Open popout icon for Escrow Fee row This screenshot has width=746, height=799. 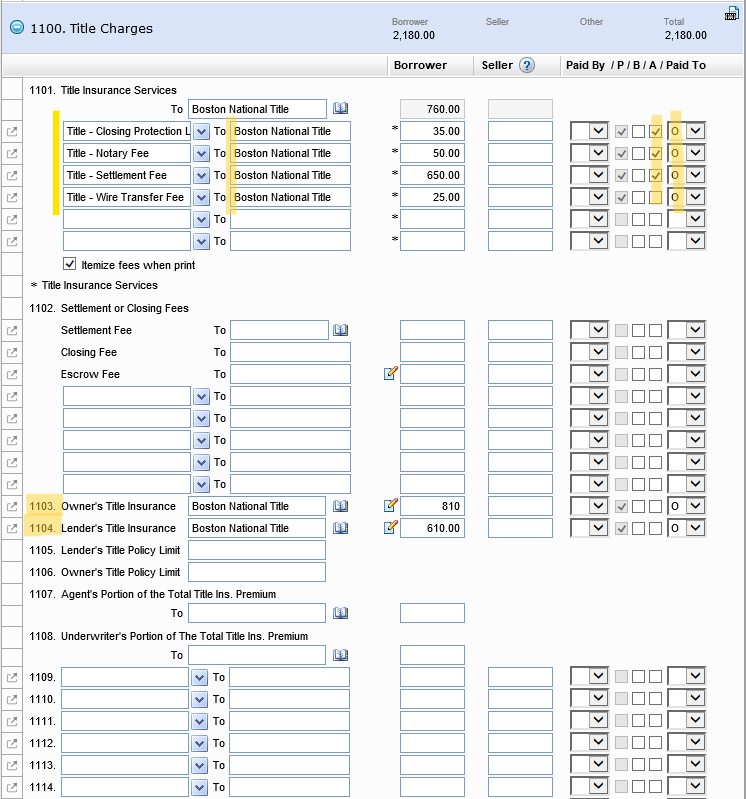(x=12, y=374)
